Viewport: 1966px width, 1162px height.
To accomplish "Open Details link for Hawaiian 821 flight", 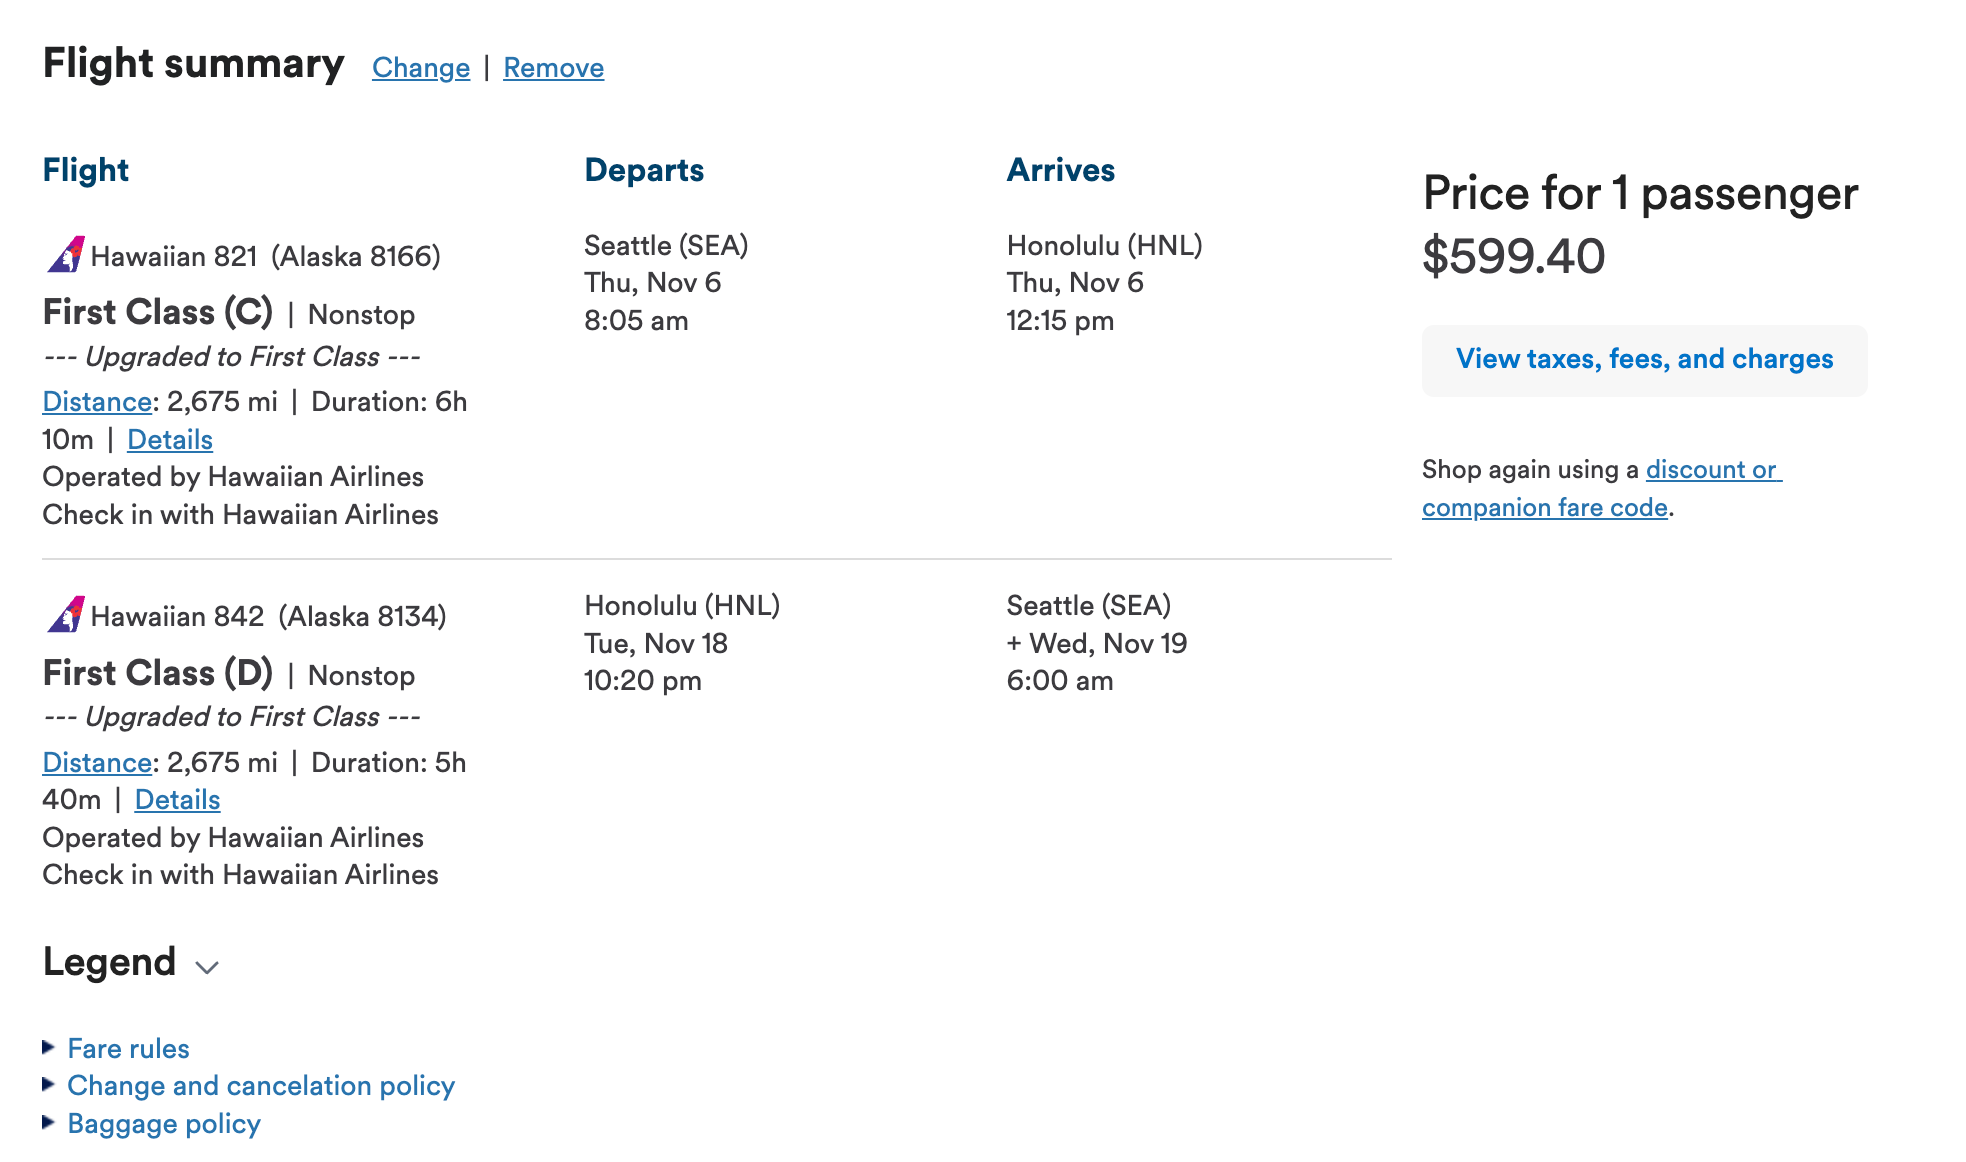I will 170,439.
